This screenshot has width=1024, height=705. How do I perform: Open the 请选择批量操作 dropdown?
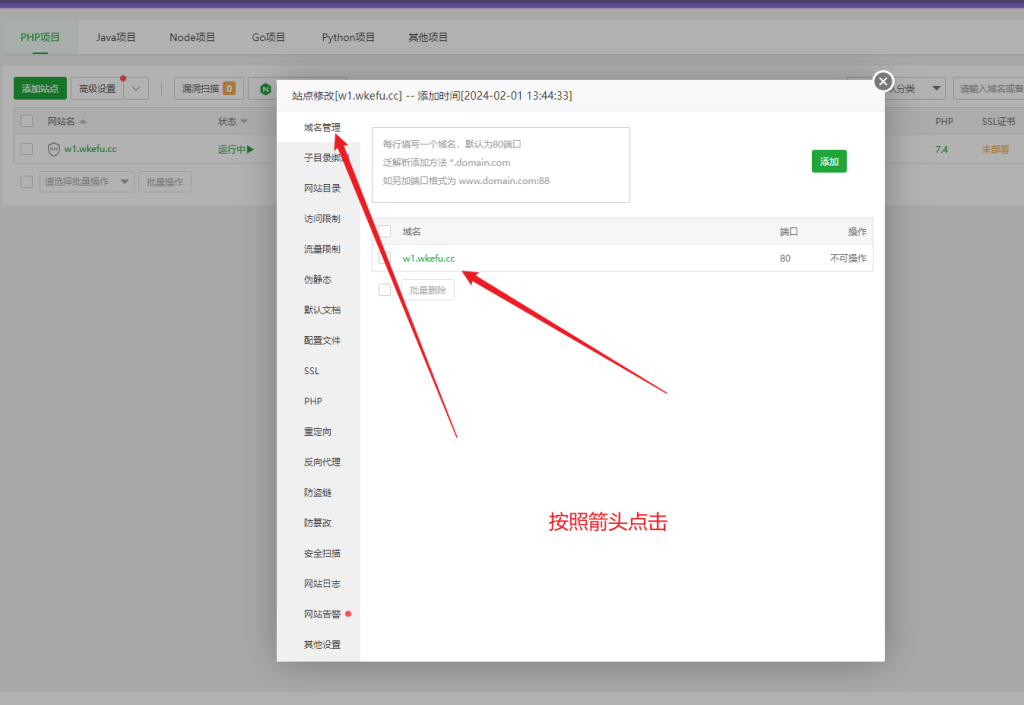[86, 181]
